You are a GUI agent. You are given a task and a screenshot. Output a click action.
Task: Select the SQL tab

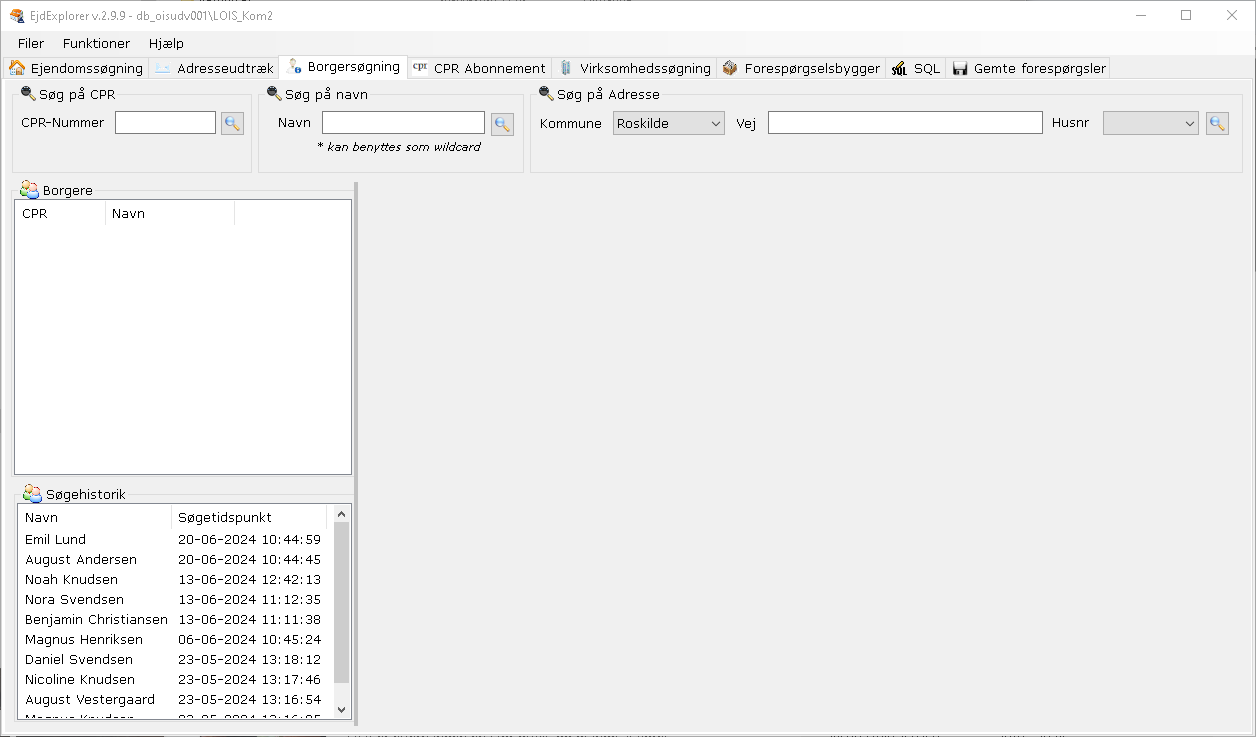point(916,68)
